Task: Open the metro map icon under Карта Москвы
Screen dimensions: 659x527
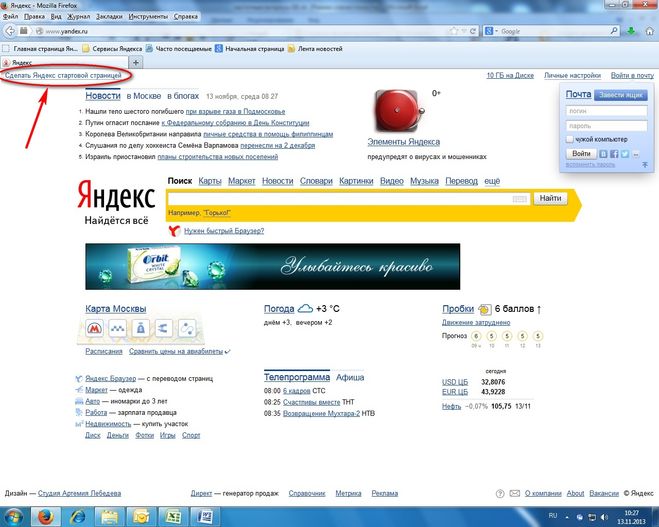Action: (x=95, y=328)
